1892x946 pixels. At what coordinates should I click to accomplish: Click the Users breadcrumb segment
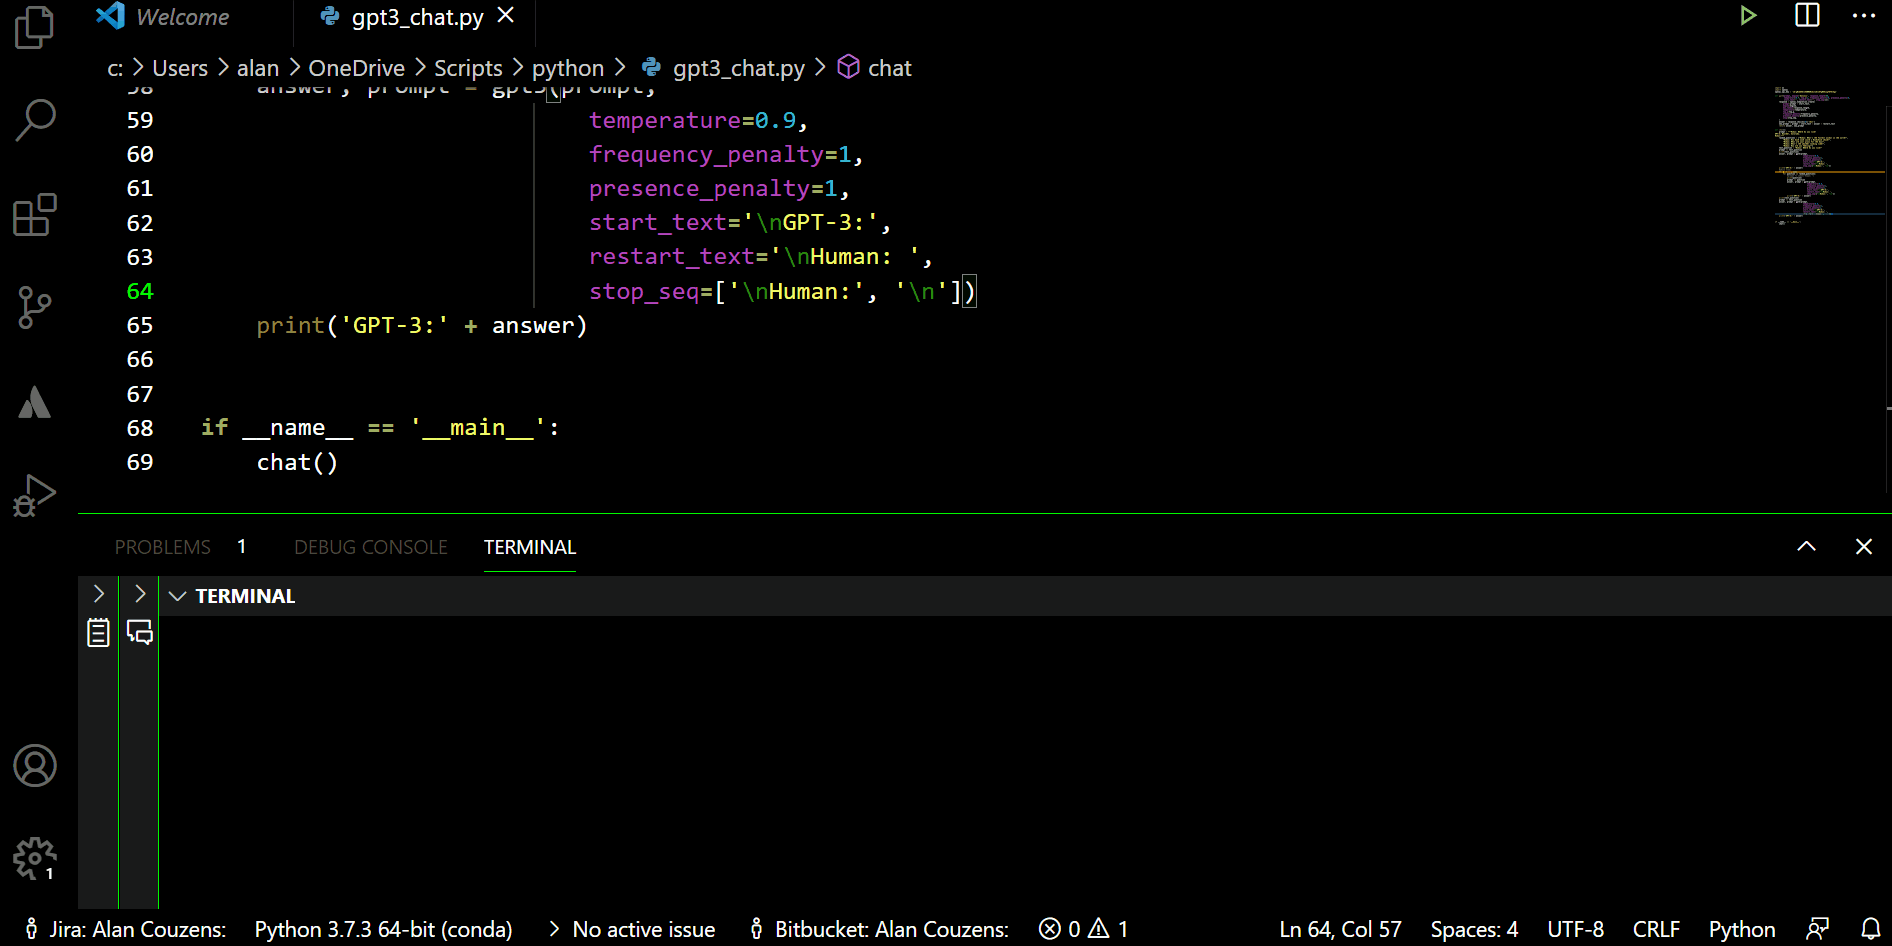[x=180, y=68]
